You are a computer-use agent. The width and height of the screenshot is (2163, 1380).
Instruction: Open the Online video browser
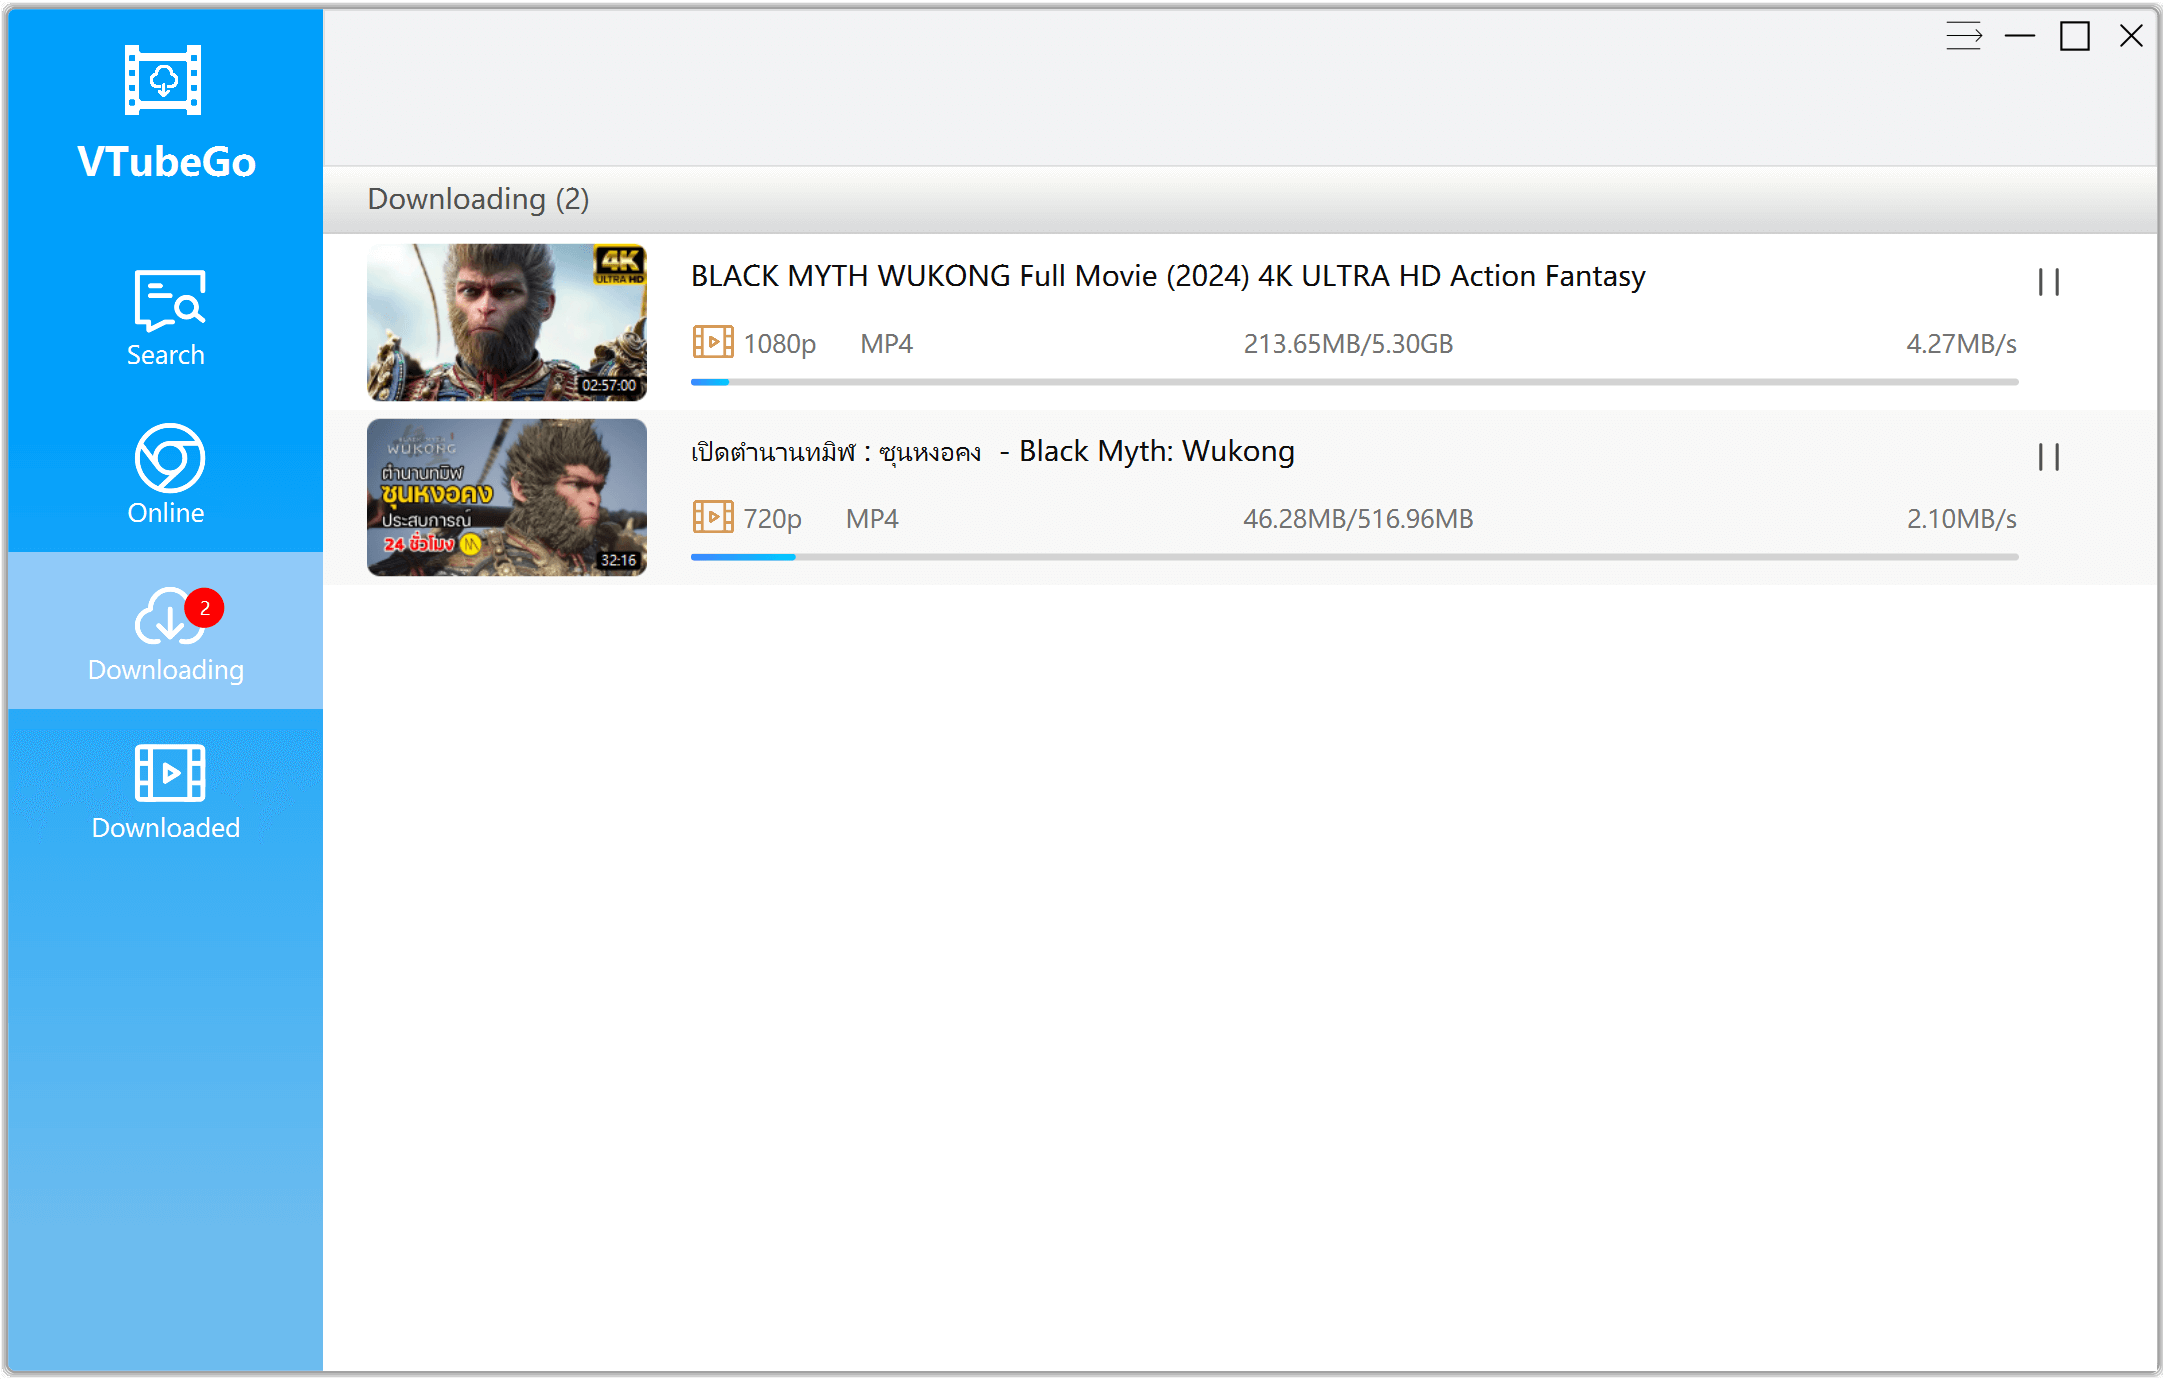(165, 475)
